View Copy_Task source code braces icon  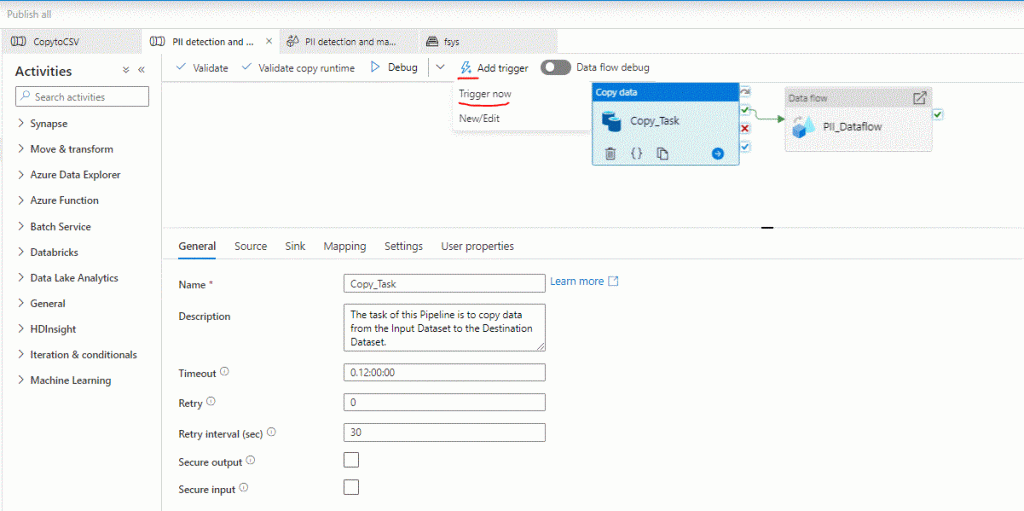click(637, 154)
